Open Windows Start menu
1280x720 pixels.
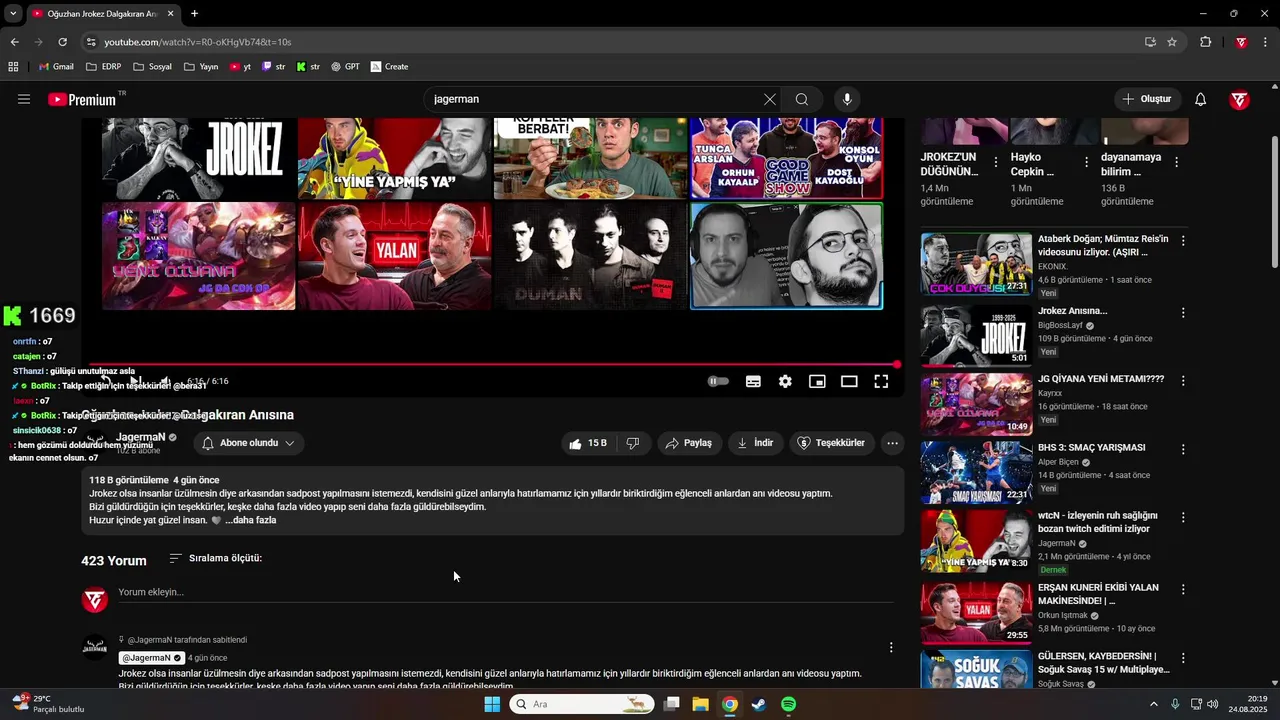(x=492, y=704)
